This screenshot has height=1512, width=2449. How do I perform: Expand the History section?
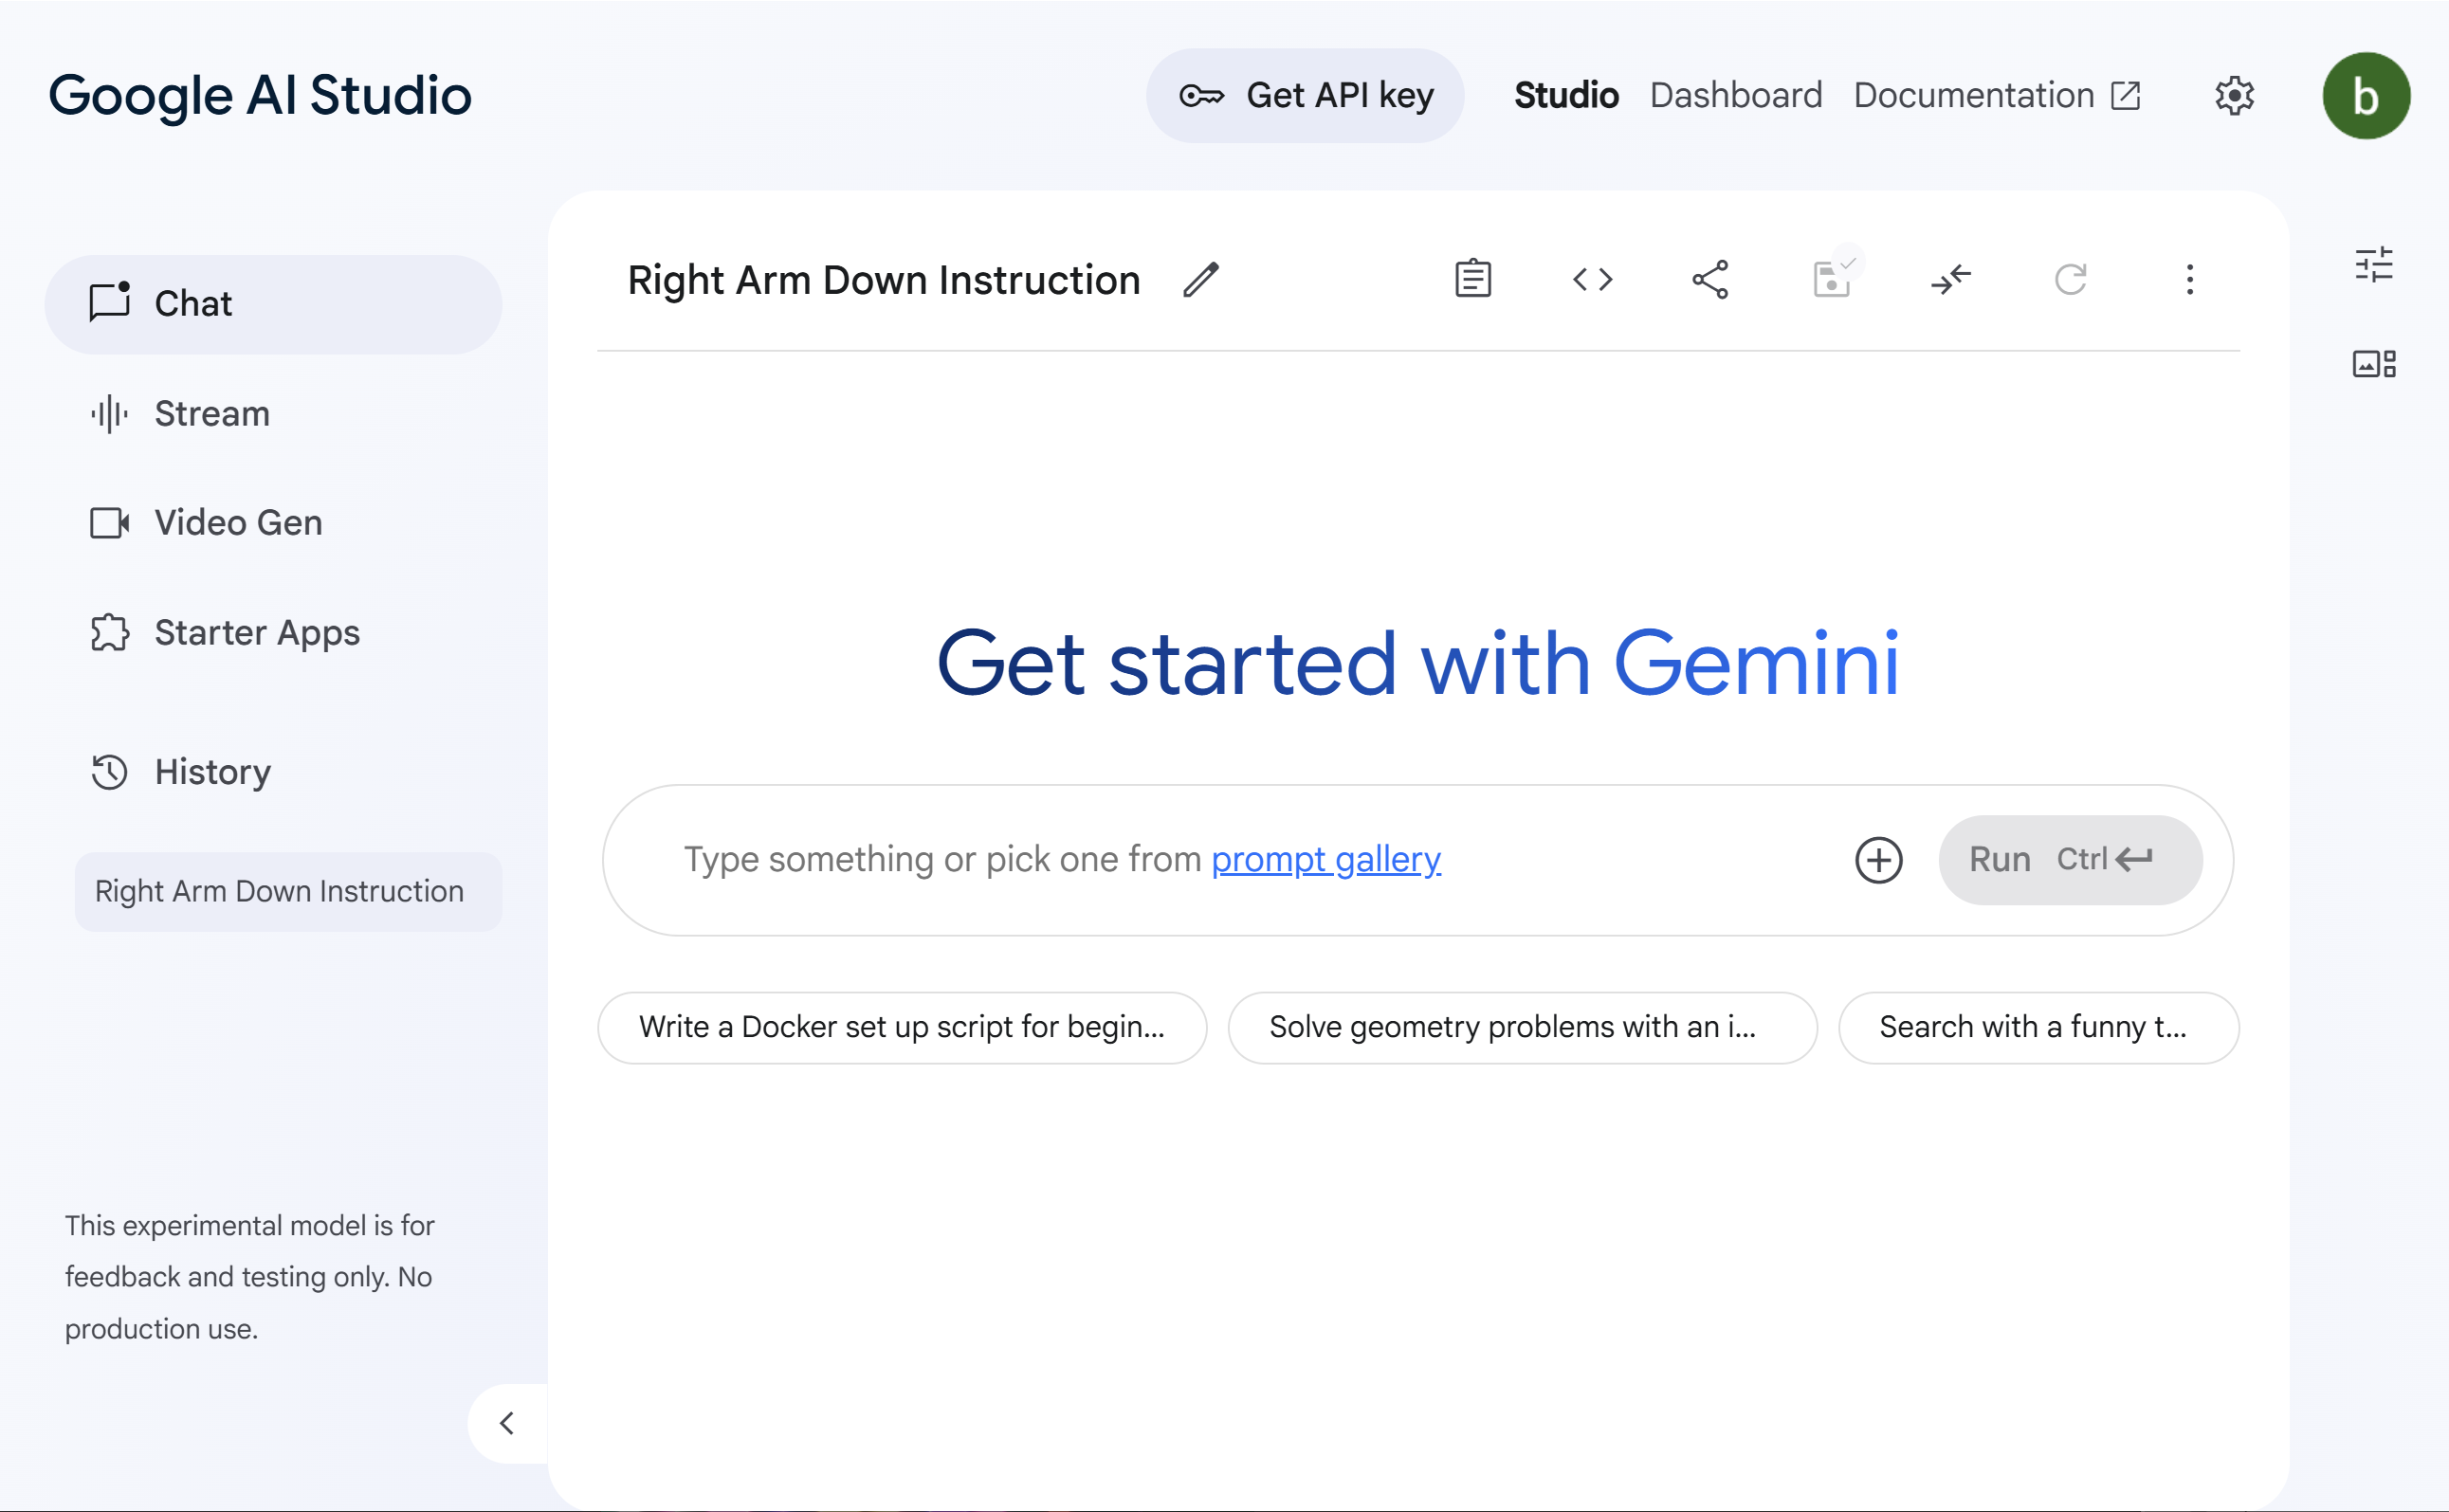pyautogui.click(x=212, y=772)
